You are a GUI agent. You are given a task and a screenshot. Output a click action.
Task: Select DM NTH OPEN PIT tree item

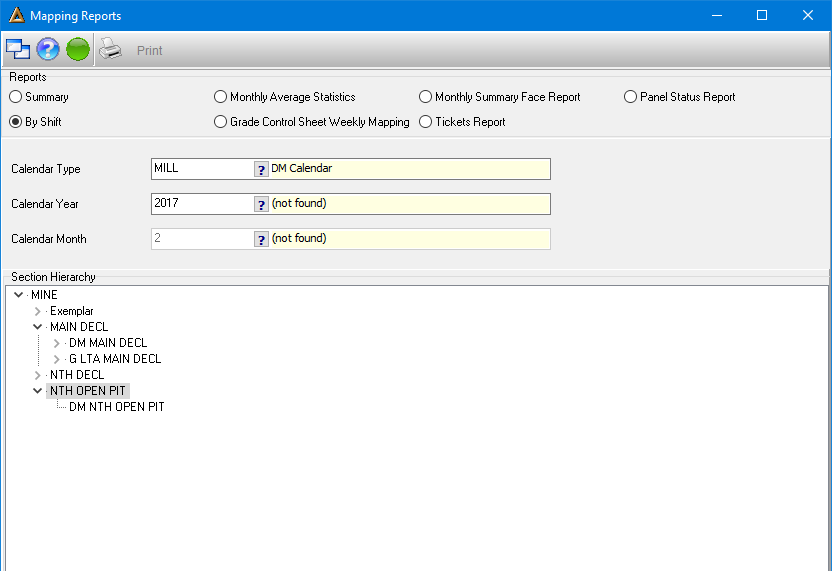117,406
